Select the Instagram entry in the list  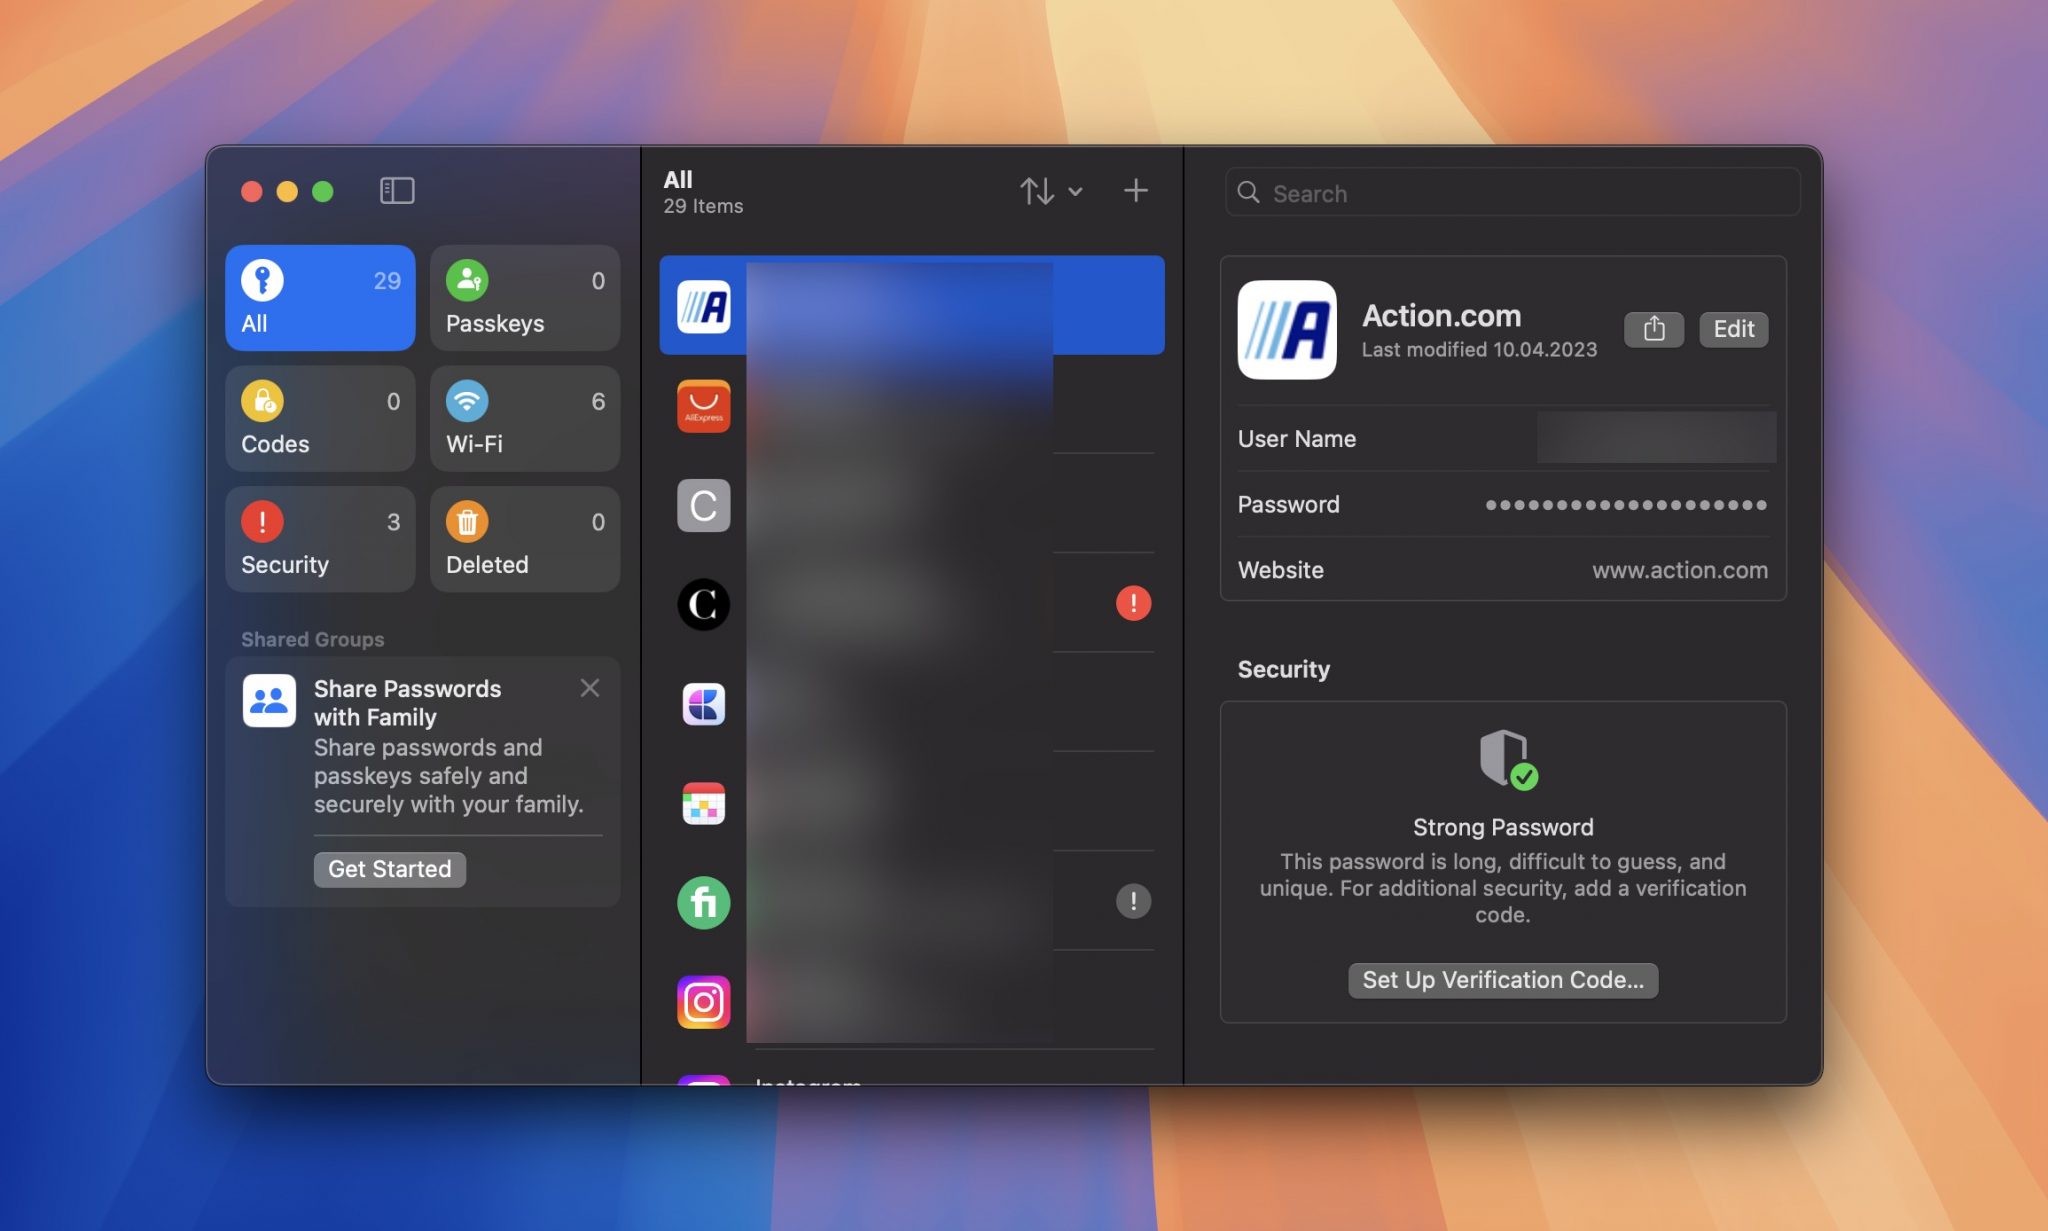click(703, 1001)
